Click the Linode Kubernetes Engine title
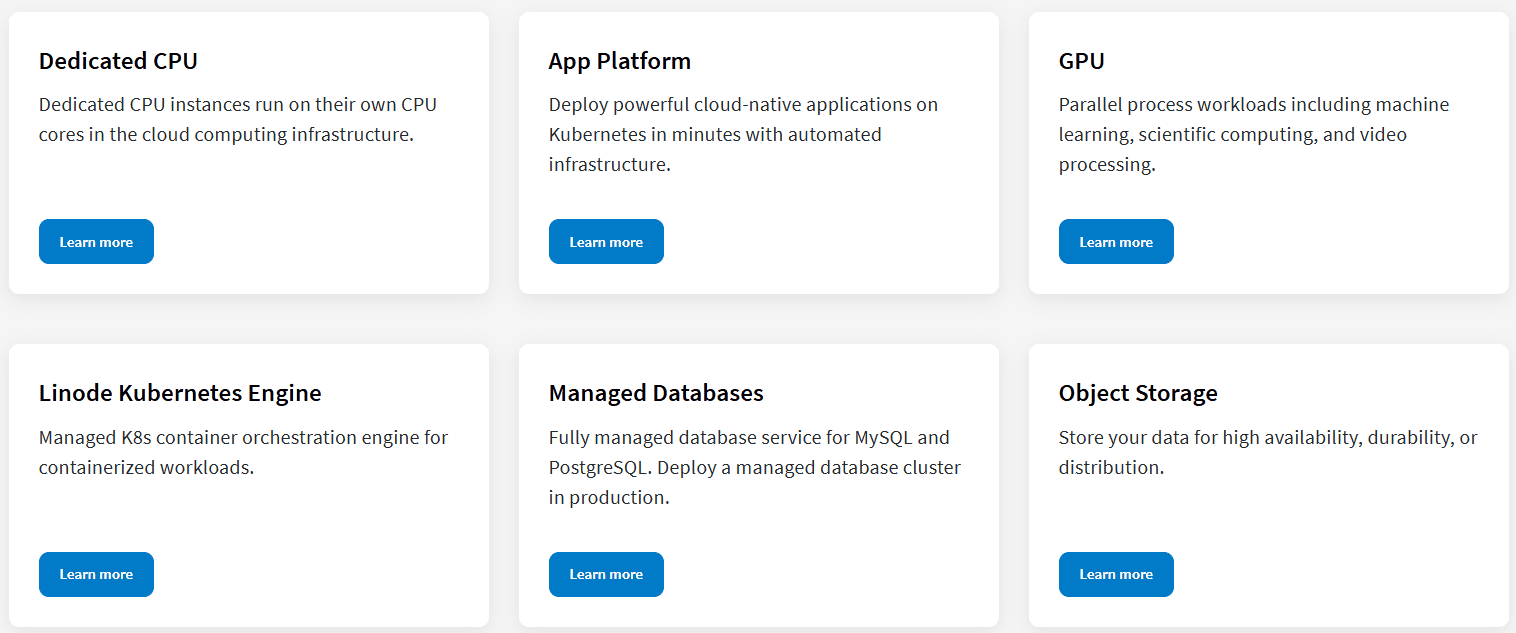The image size is (1516, 633). tap(180, 393)
